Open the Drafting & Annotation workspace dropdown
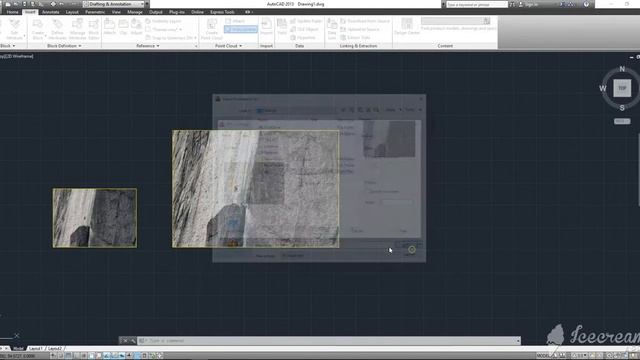640x360 pixels. point(114,4)
